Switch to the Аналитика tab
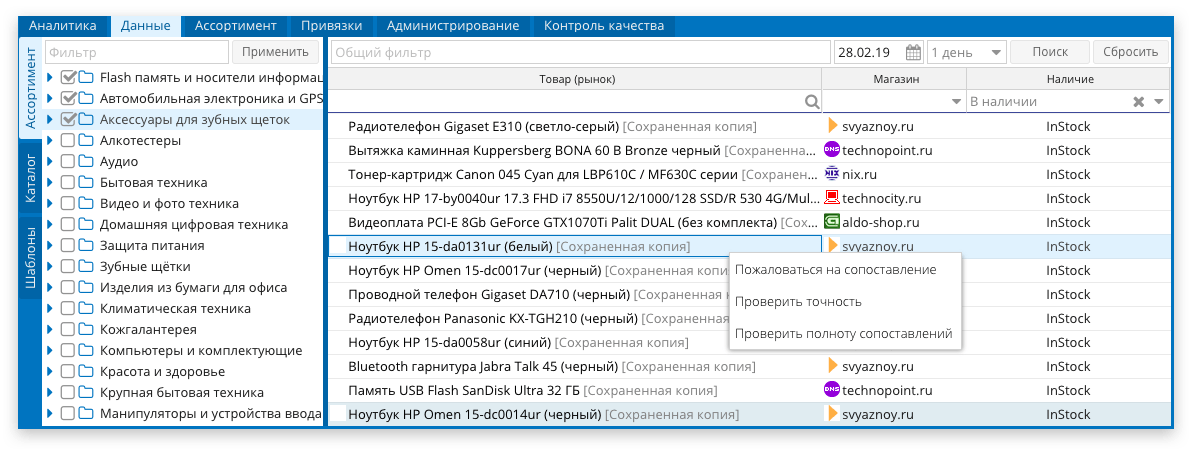1190x450 pixels. coord(63,26)
